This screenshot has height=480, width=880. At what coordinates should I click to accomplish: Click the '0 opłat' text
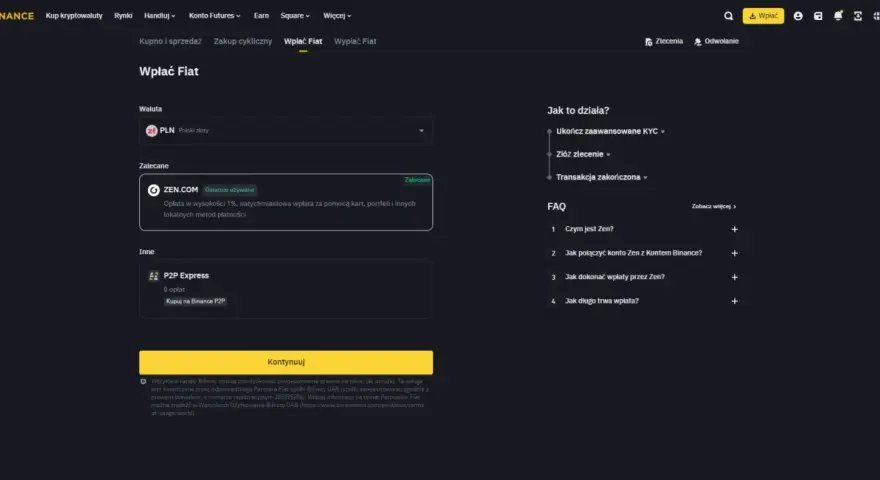tap(174, 290)
